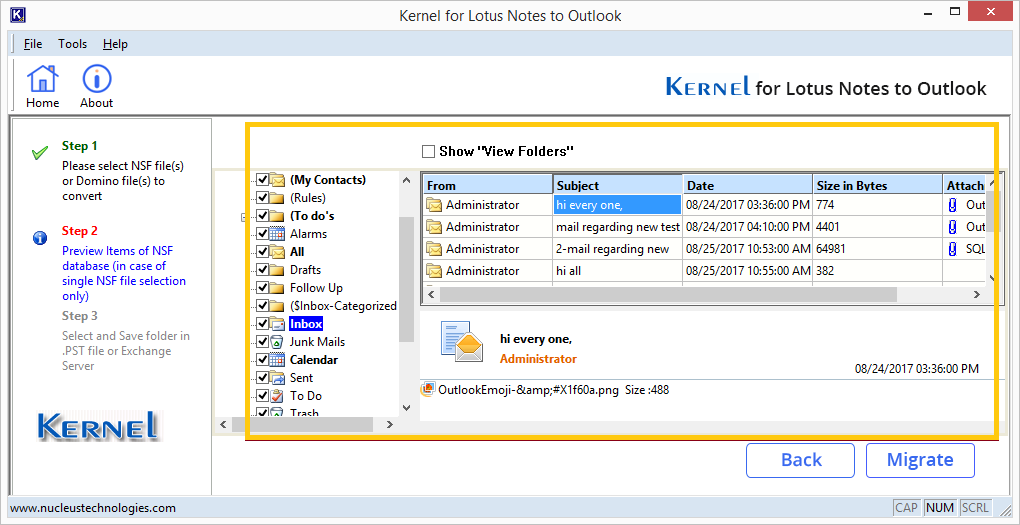This screenshot has width=1020, height=525.
Task: Click envelope icon in 'hi every one,' row
Action: tap(434, 205)
